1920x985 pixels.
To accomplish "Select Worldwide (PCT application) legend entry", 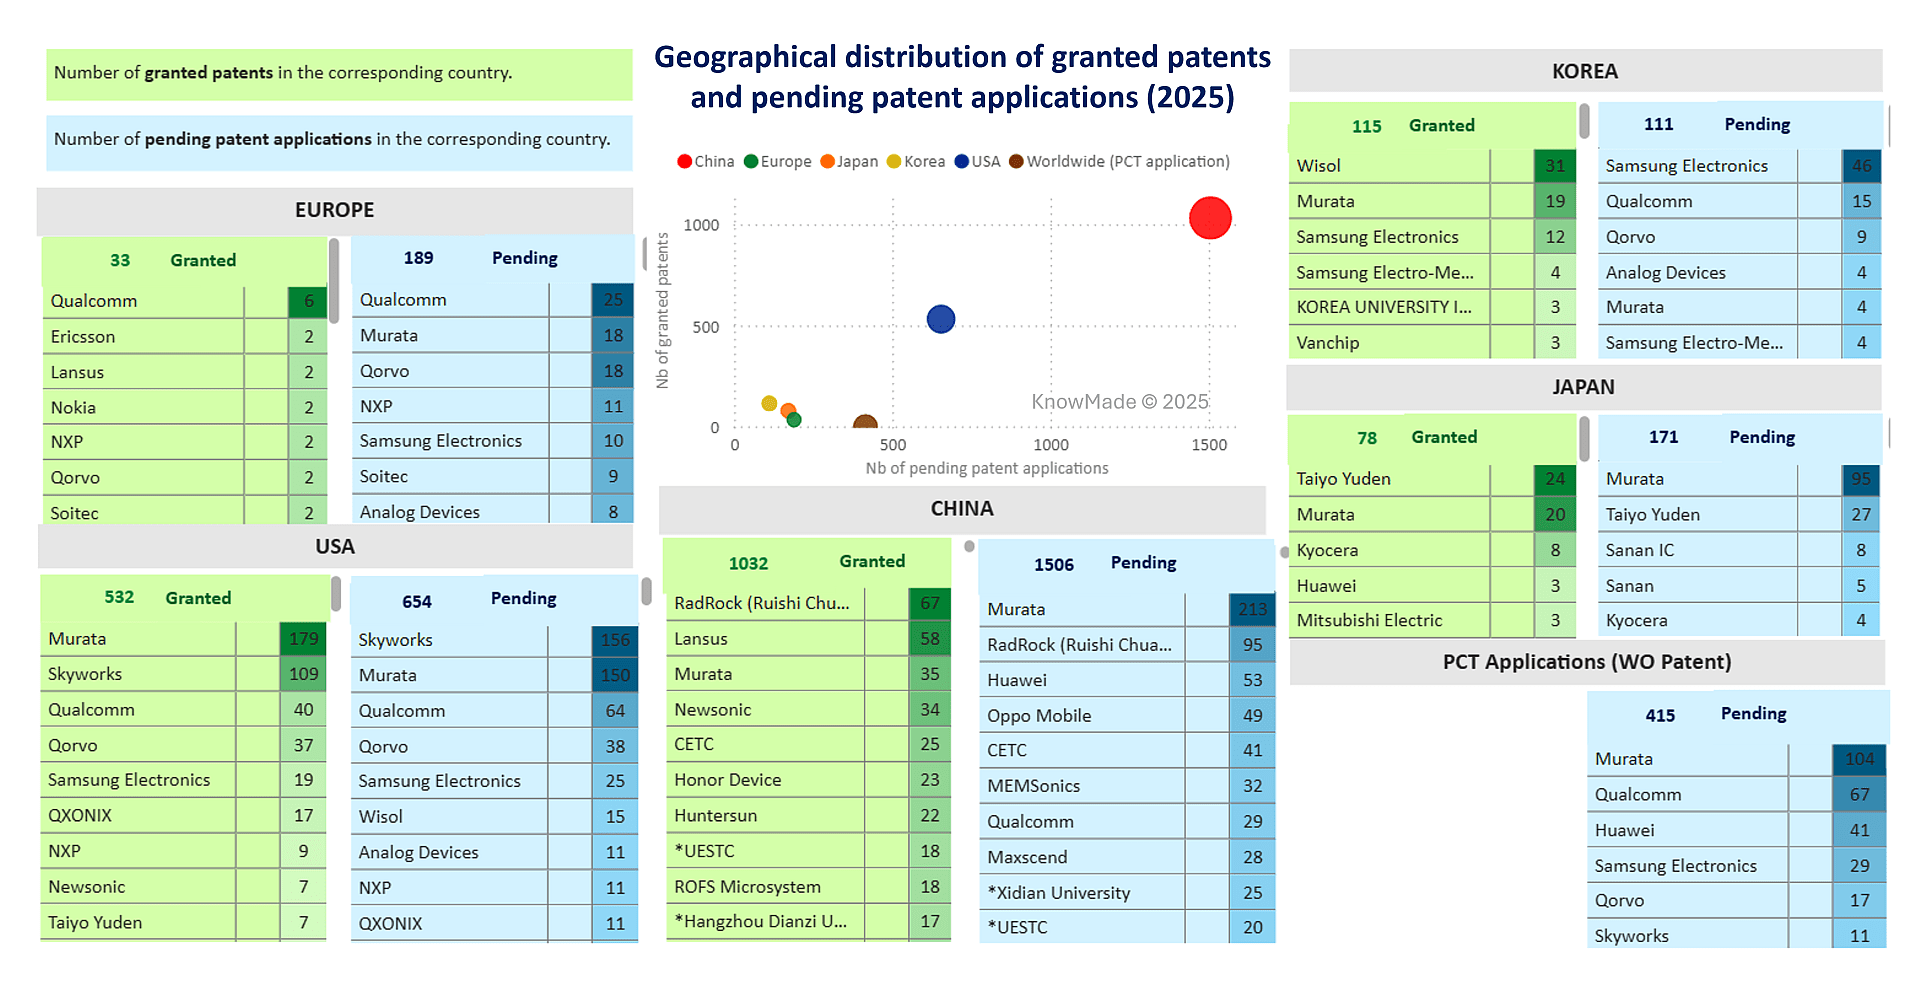I will (x=1119, y=162).
